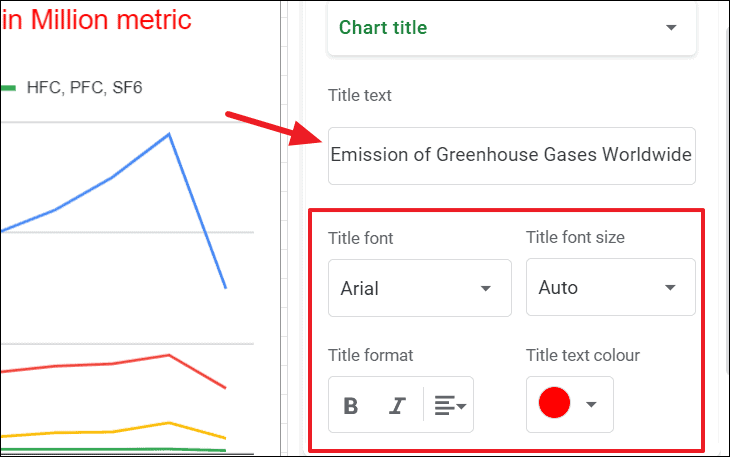Image resolution: width=730 pixels, height=457 pixels.
Task: Toggle italic for the chart title
Action: pyautogui.click(x=398, y=405)
